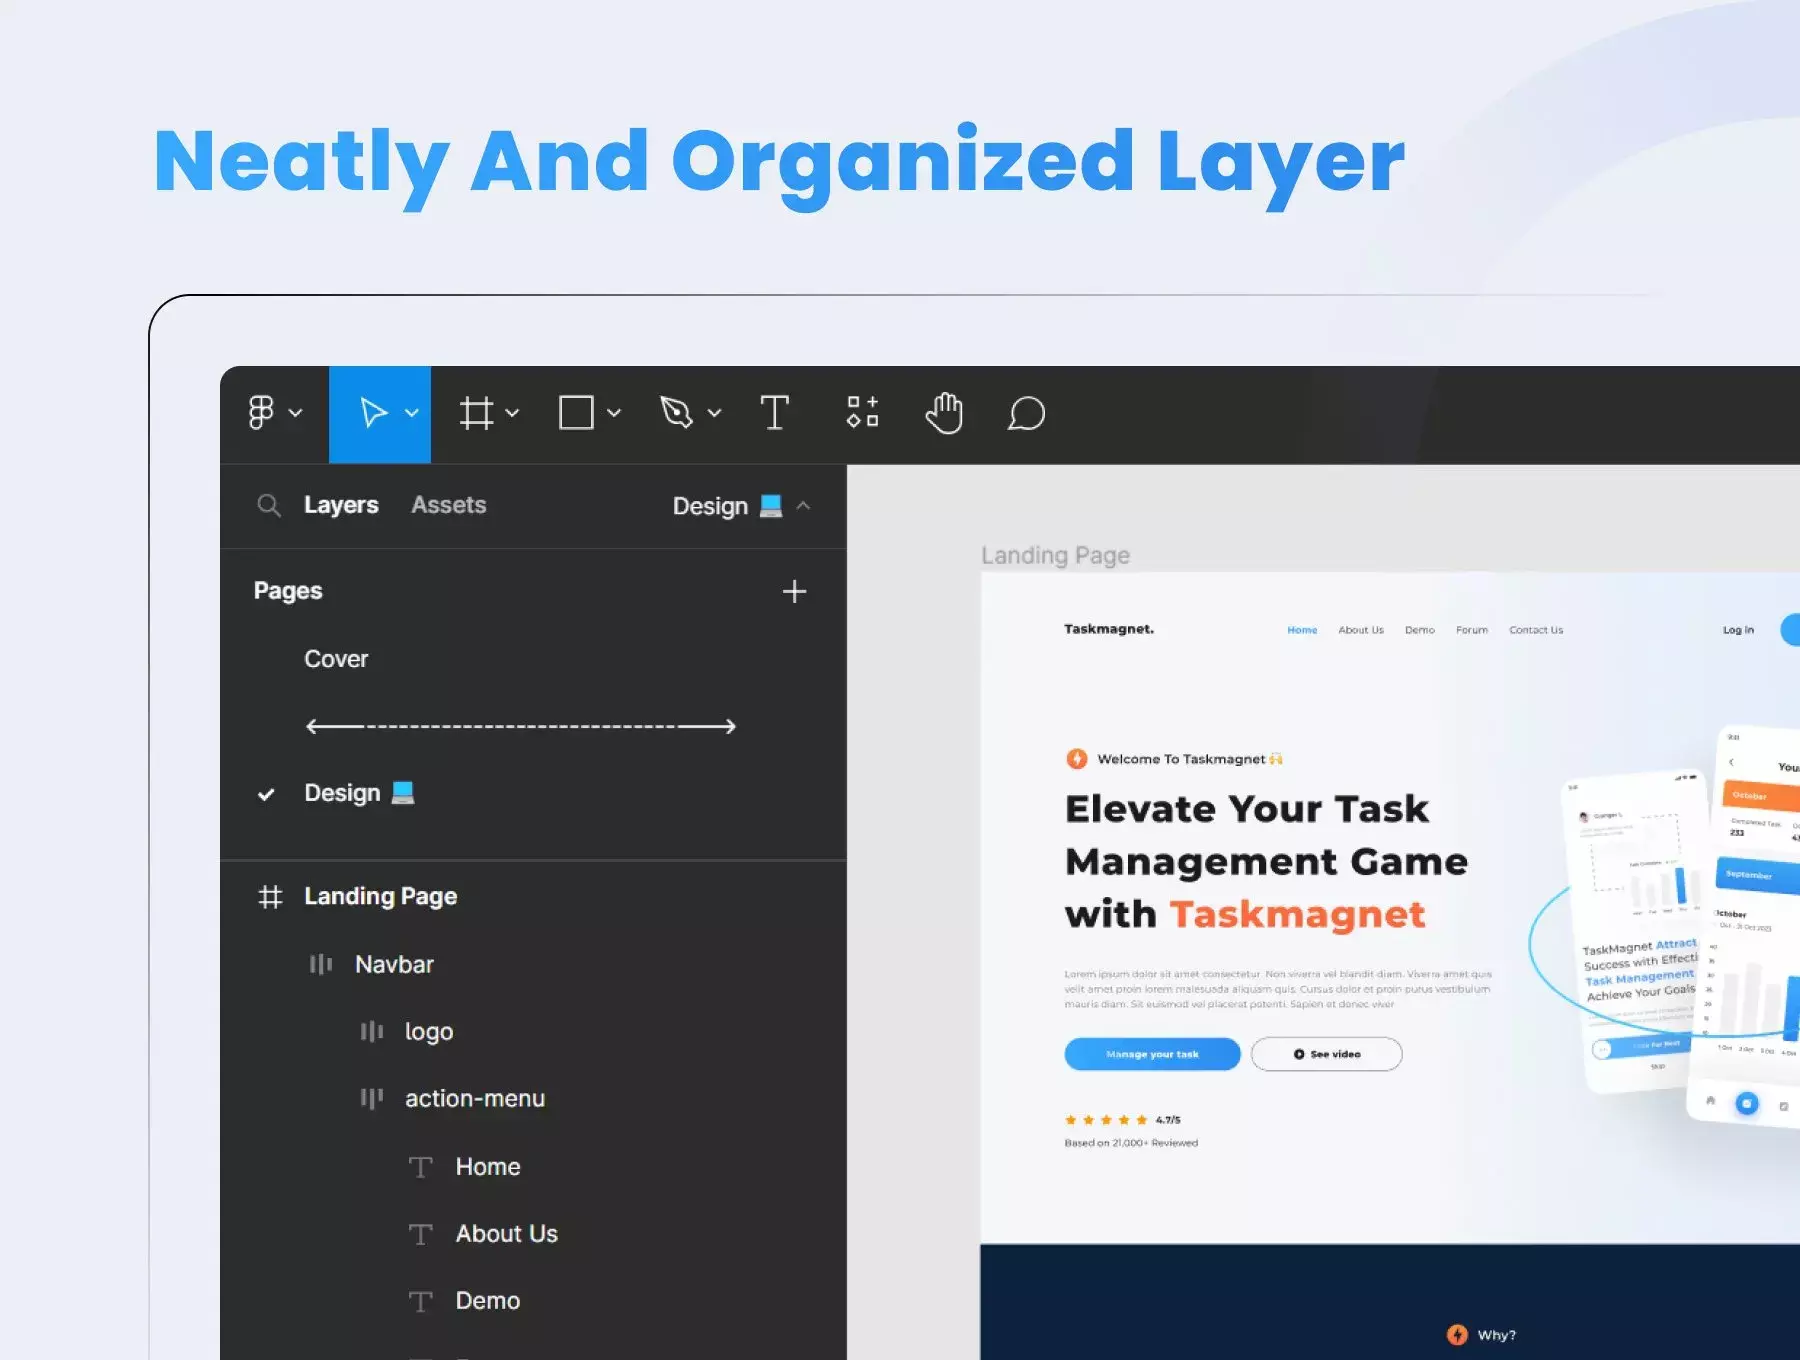The image size is (1800, 1360).
Task: Click Contact Us link in canvas navbar
Action: [x=1536, y=630]
